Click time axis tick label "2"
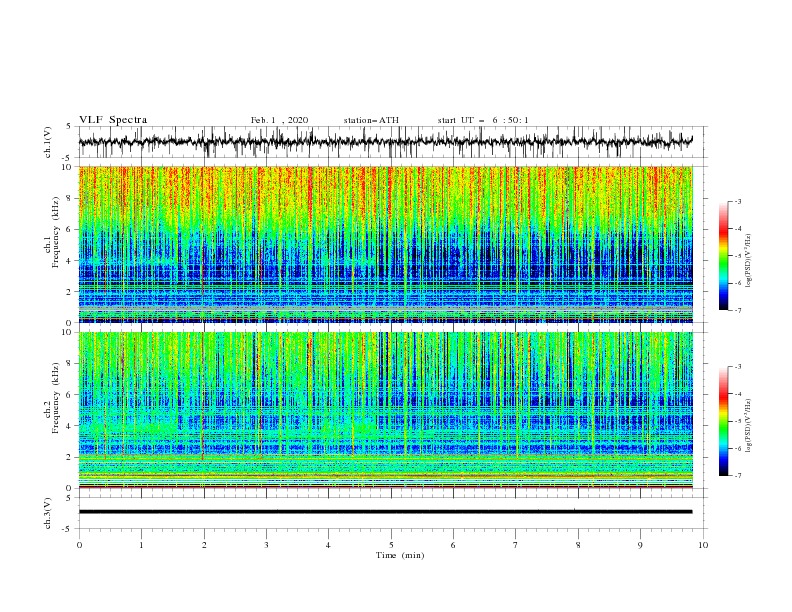The width and height of the screenshot is (792, 612). [204, 545]
